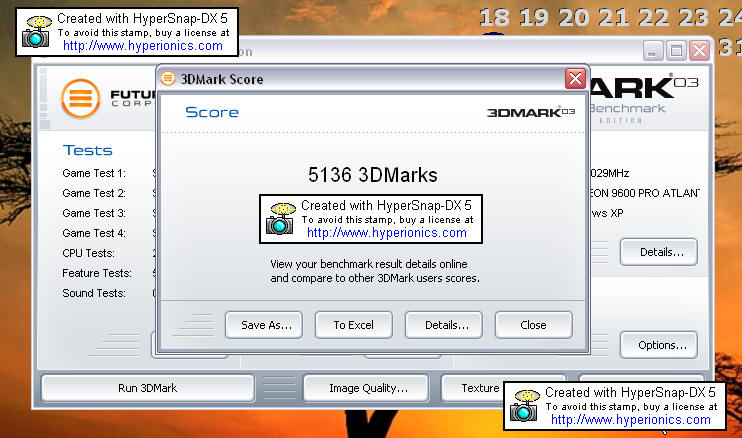742x438 pixels.
Task: Close 3DMark Score dialog with red X
Action: [575, 79]
